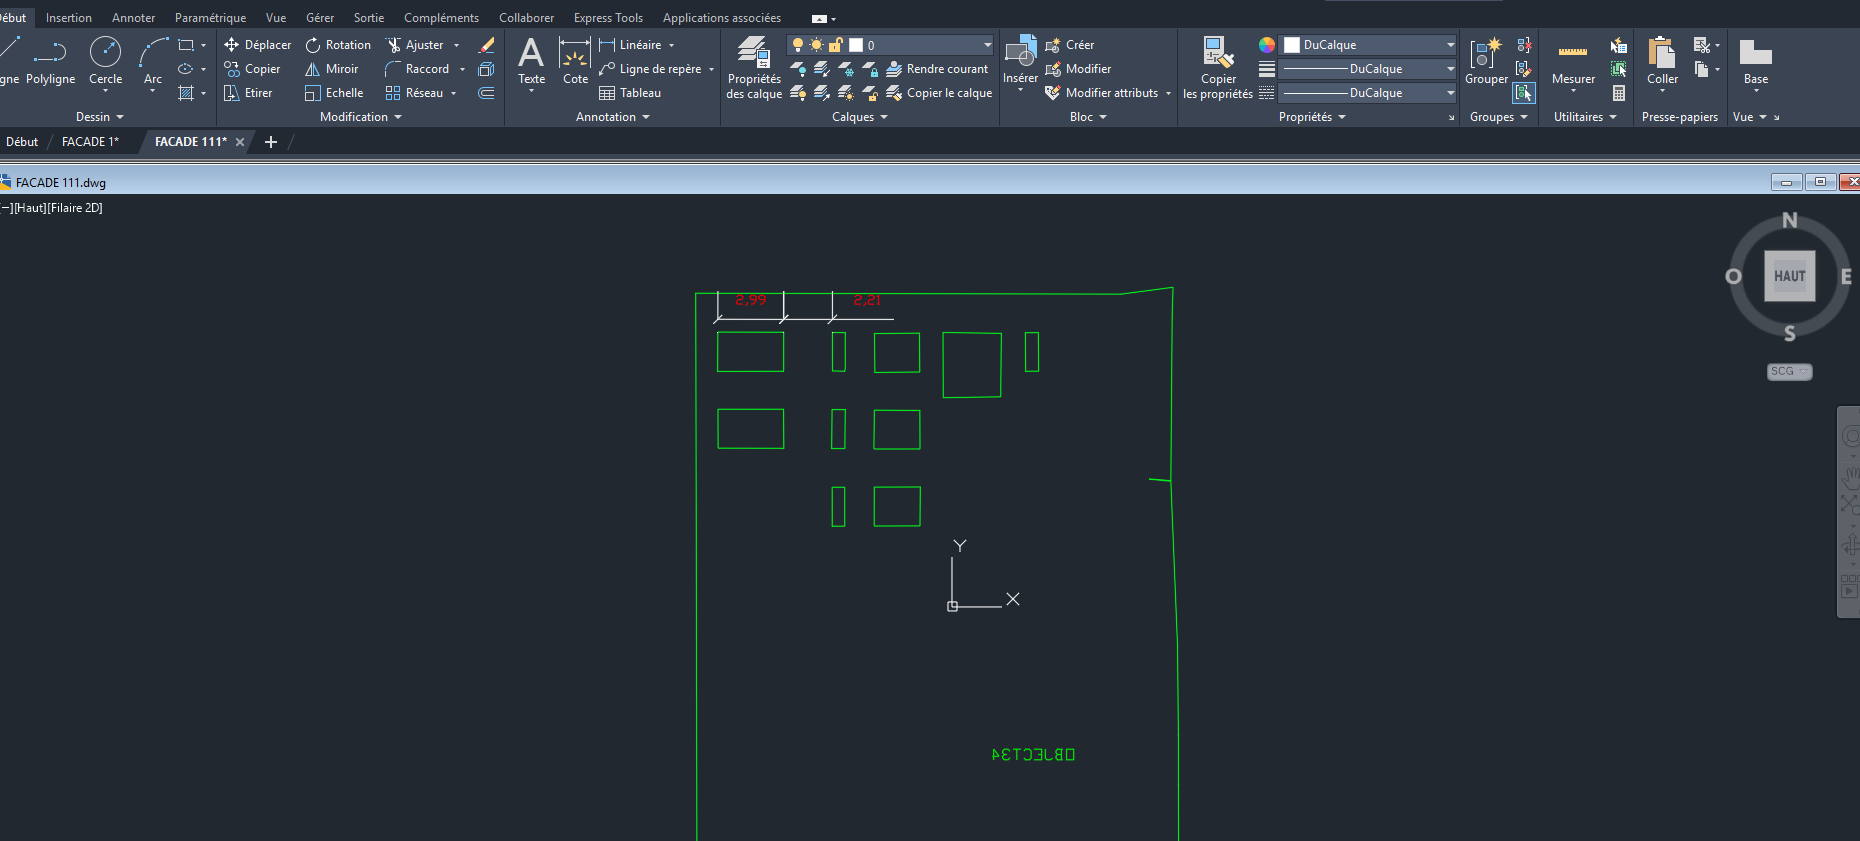This screenshot has width=1860, height=841.
Task: Select the Etirer stretch tool
Action: 248,93
